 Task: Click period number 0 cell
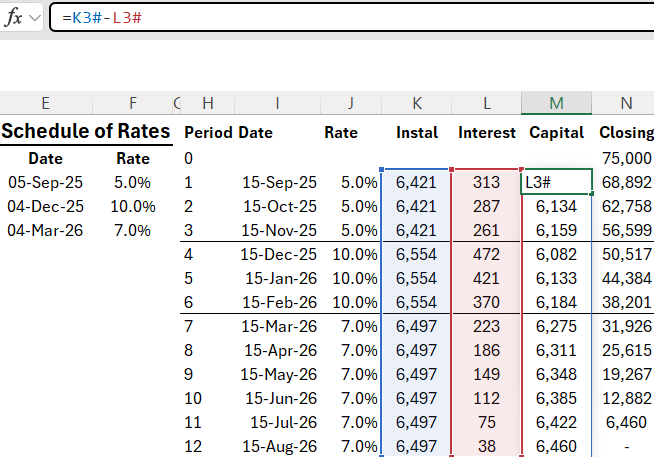[189, 158]
